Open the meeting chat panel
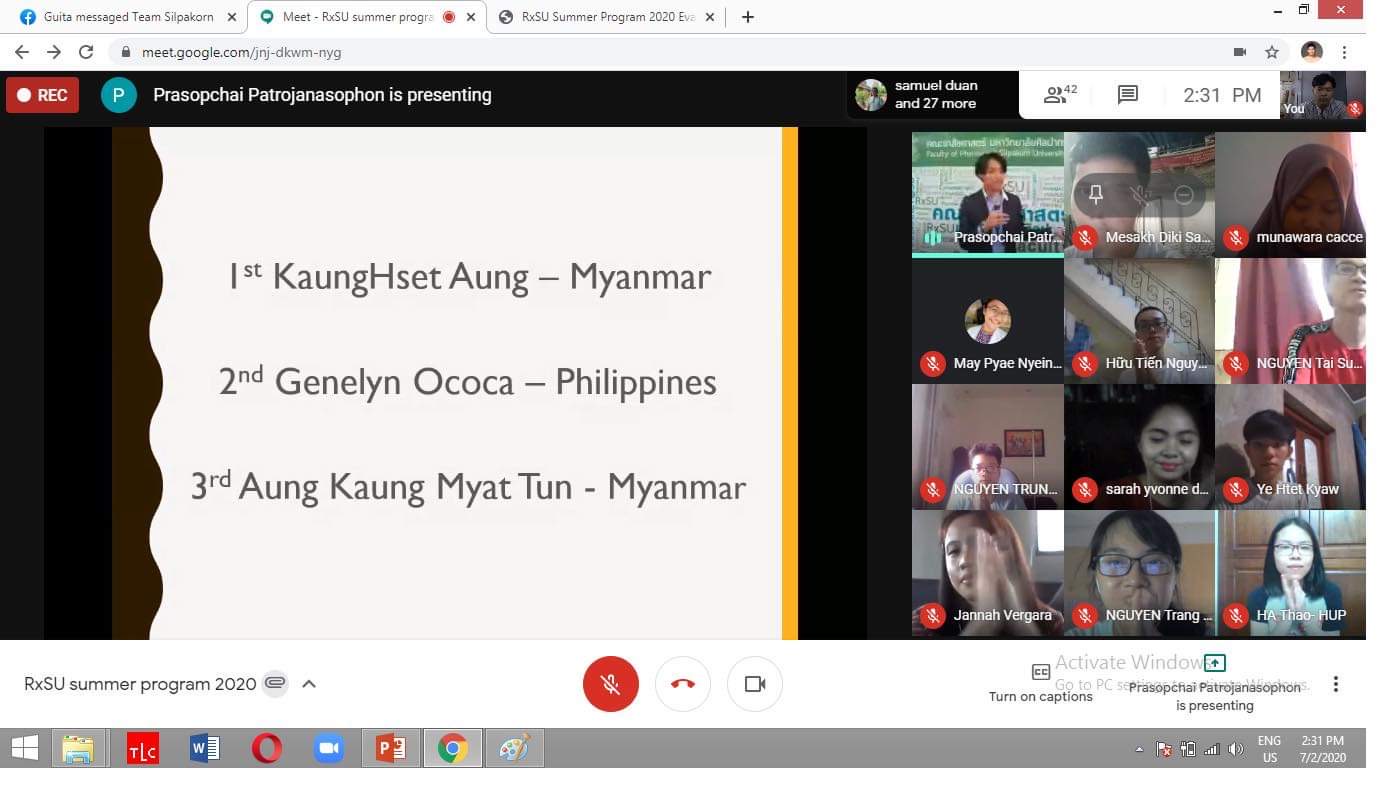Image resolution: width=1389 pixels, height=786 pixels. 1127,95
